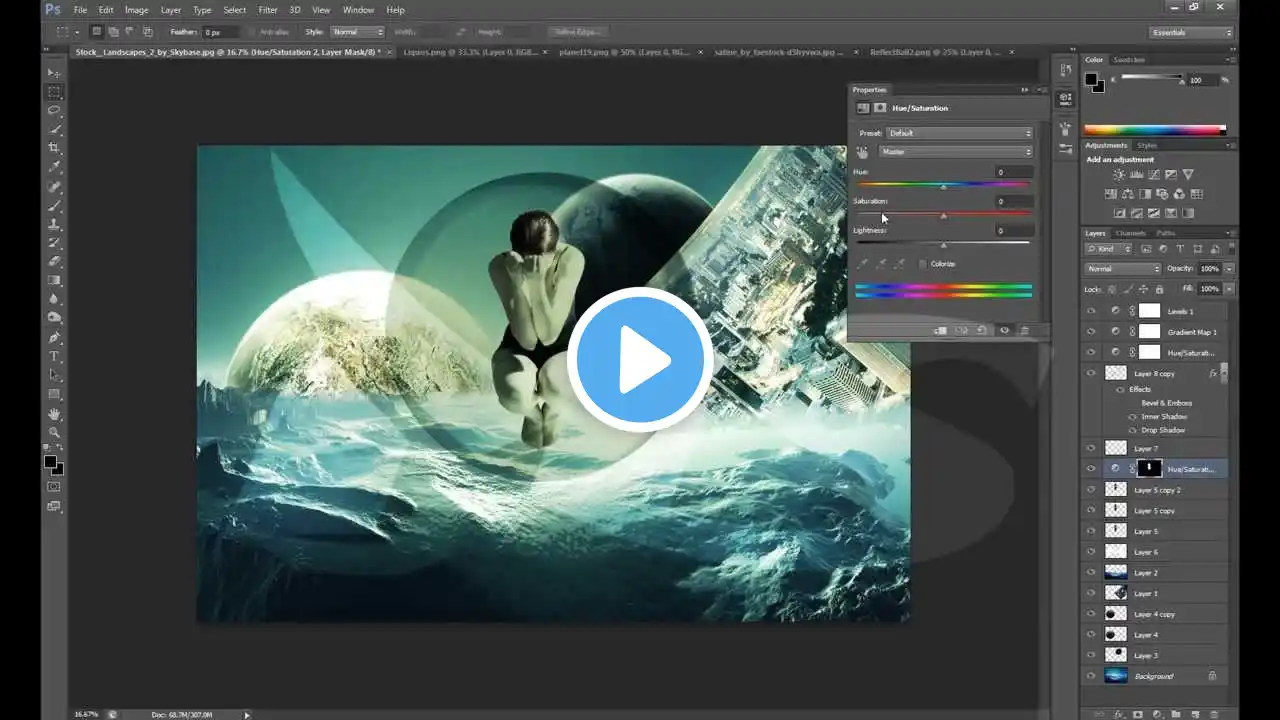Pick the Hand tool in toolbar
The height and width of the screenshot is (720, 1280).
pyautogui.click(x=54, y=413)
